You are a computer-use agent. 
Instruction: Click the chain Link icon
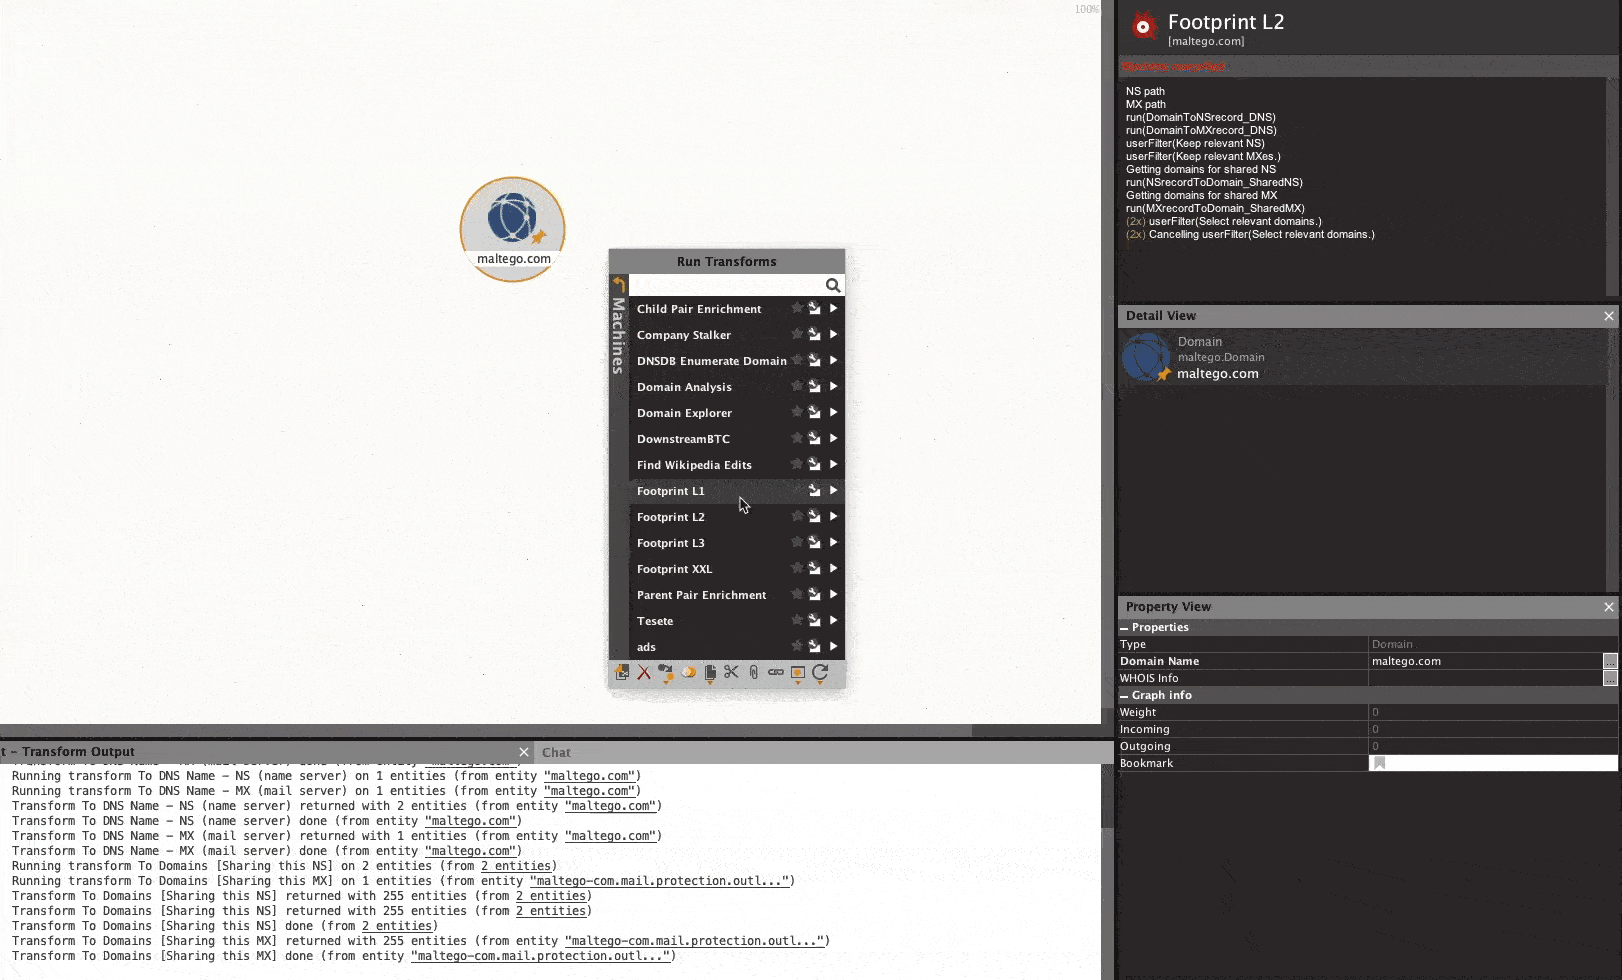point(776,673)
